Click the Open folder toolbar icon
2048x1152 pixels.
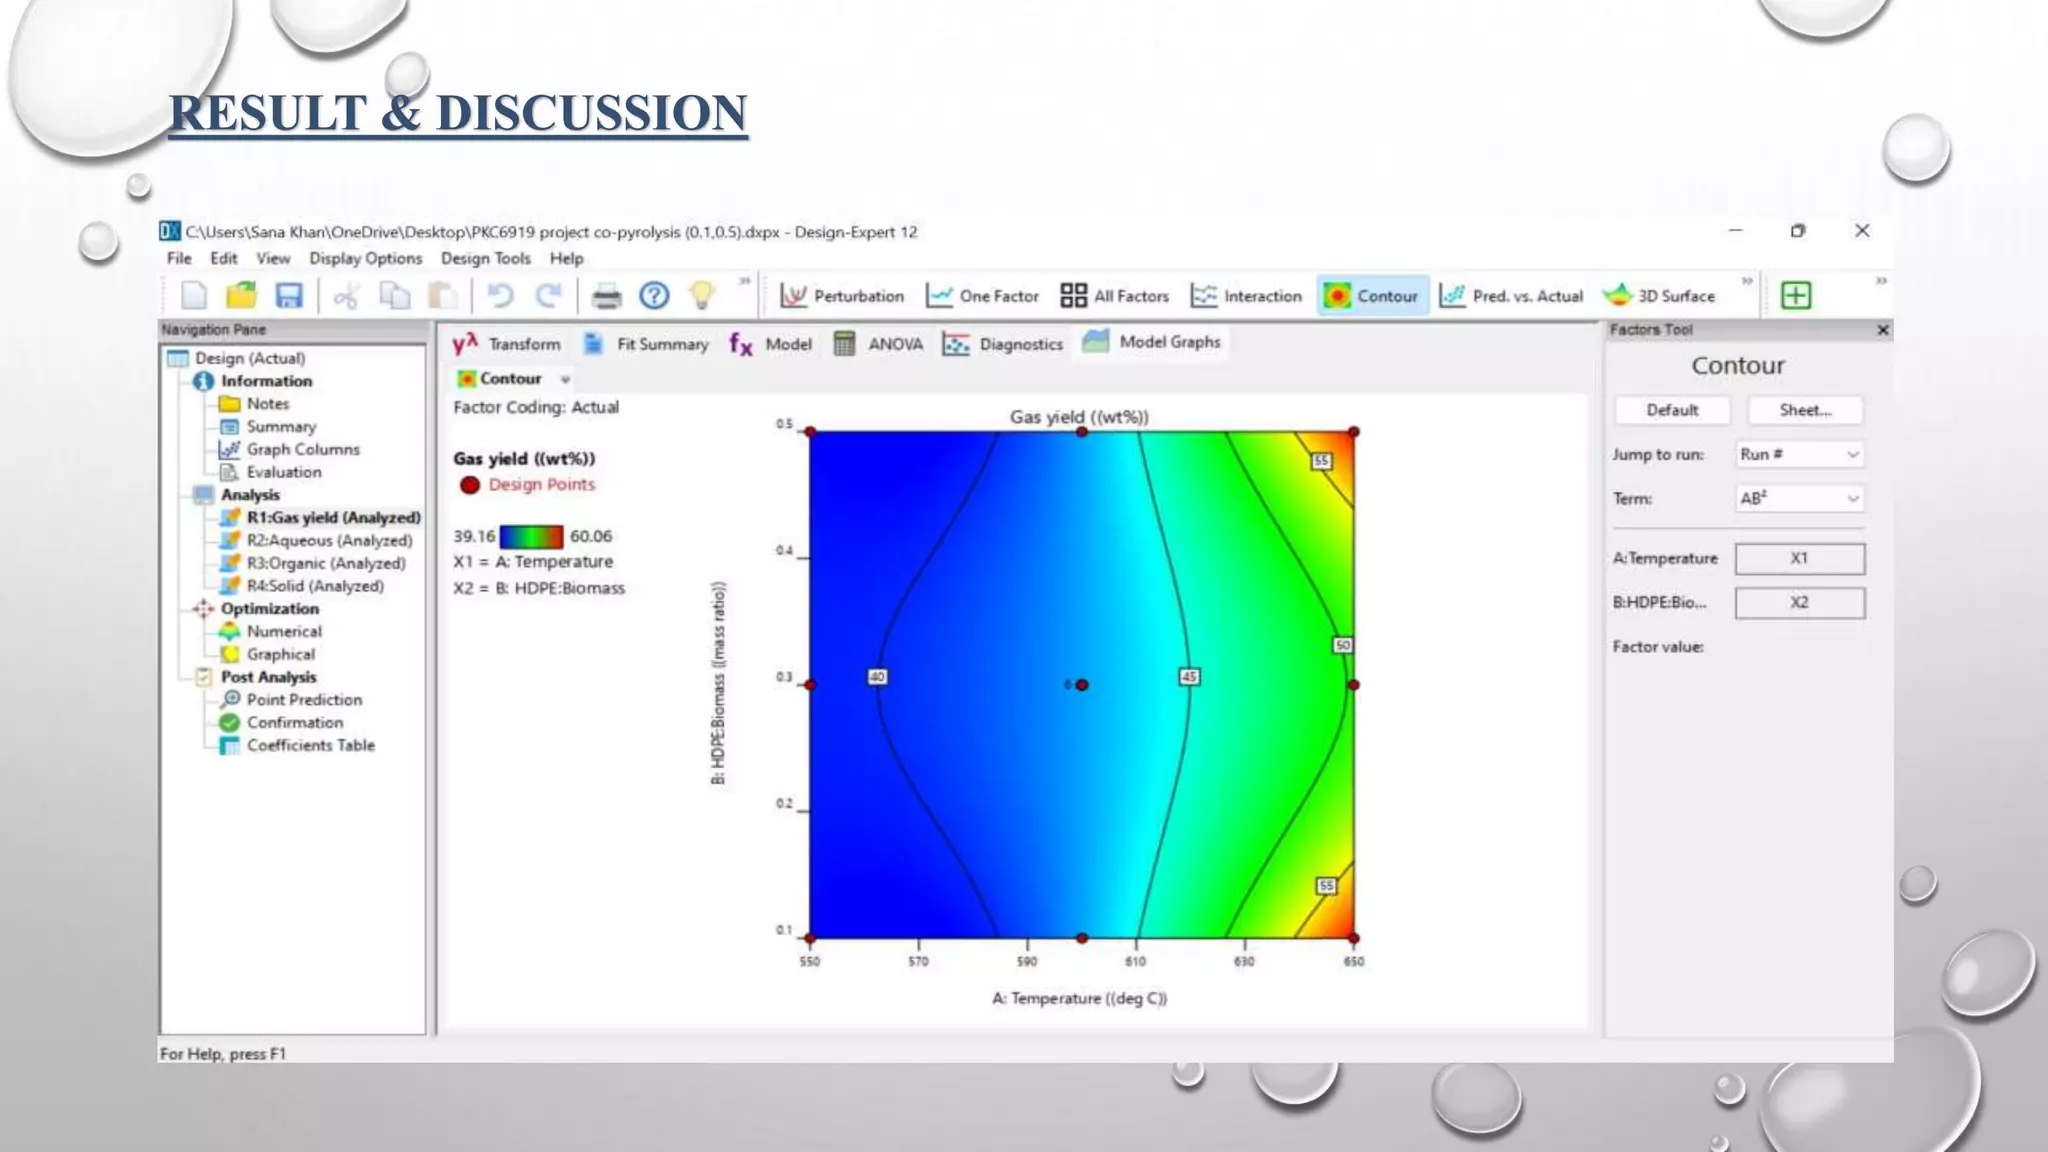(241, 296)
